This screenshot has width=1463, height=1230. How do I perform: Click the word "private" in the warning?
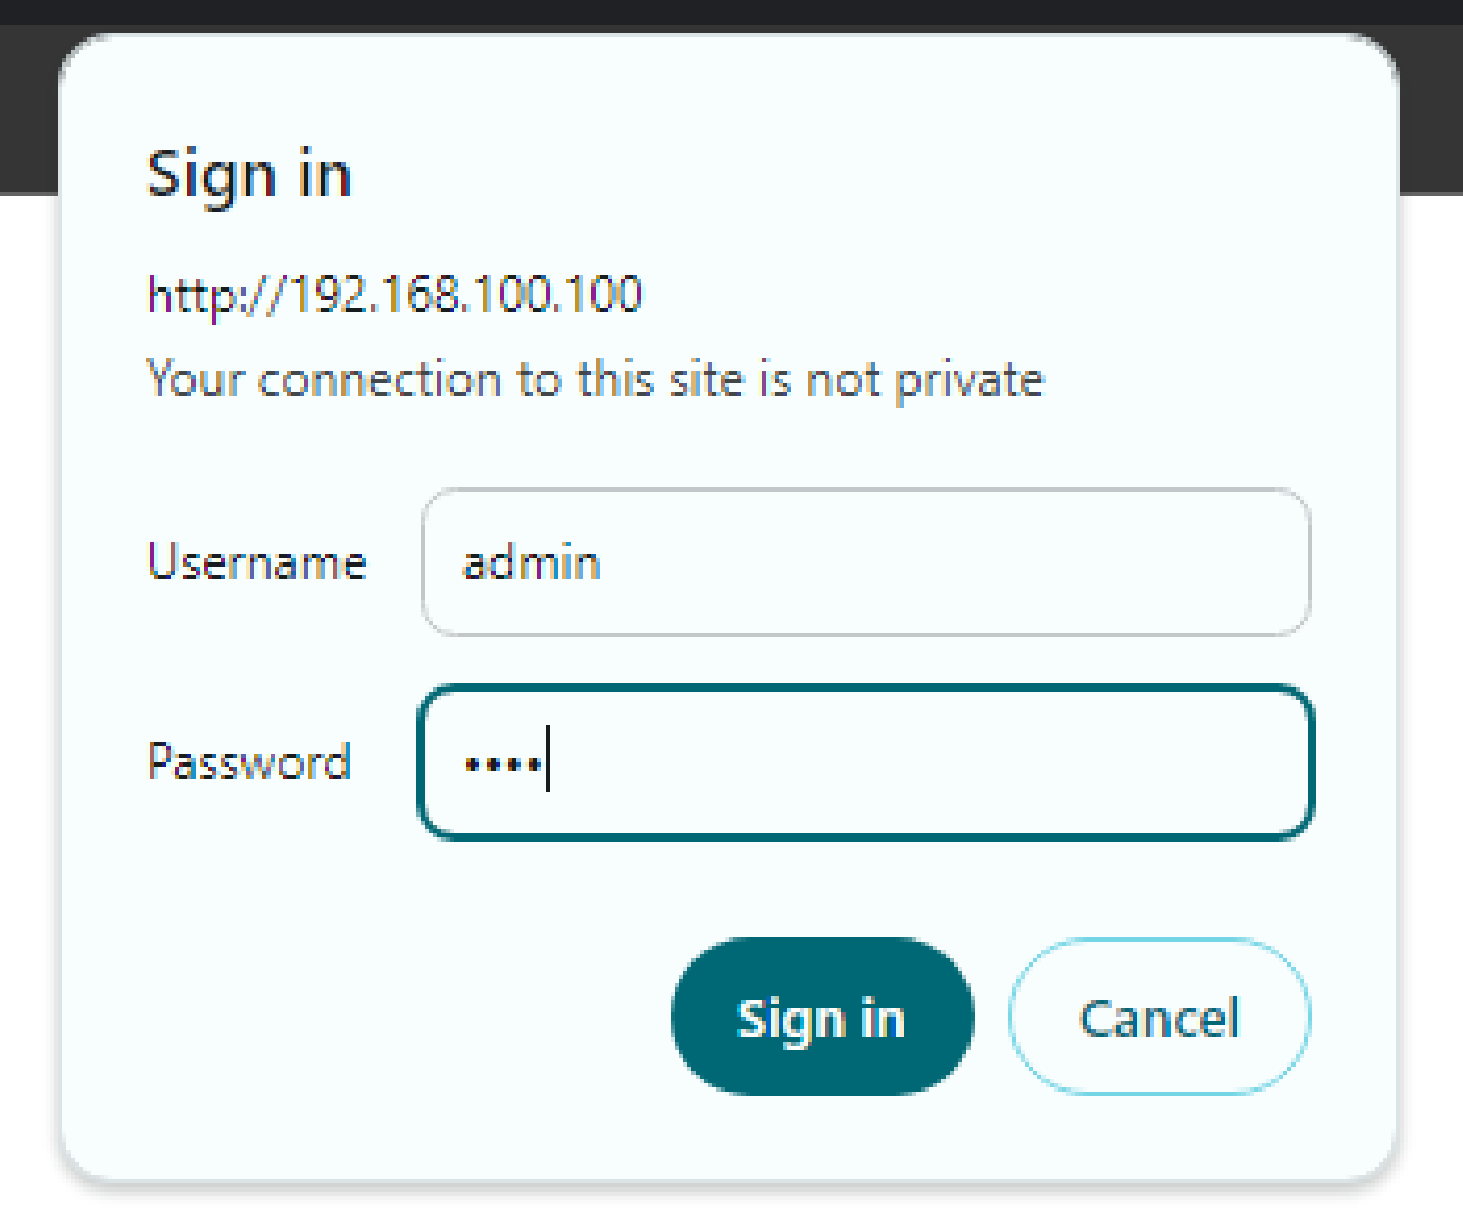968,381
